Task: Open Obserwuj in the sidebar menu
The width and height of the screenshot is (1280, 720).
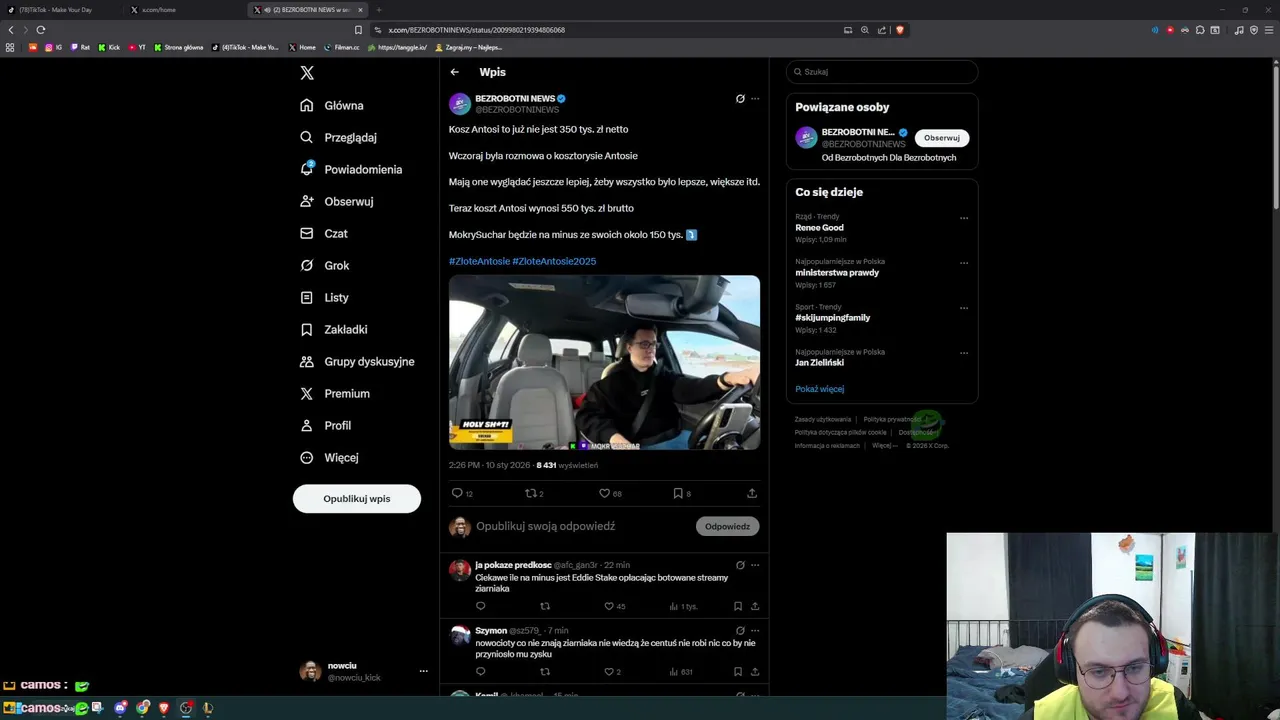Action: click(x=336, y=201)
